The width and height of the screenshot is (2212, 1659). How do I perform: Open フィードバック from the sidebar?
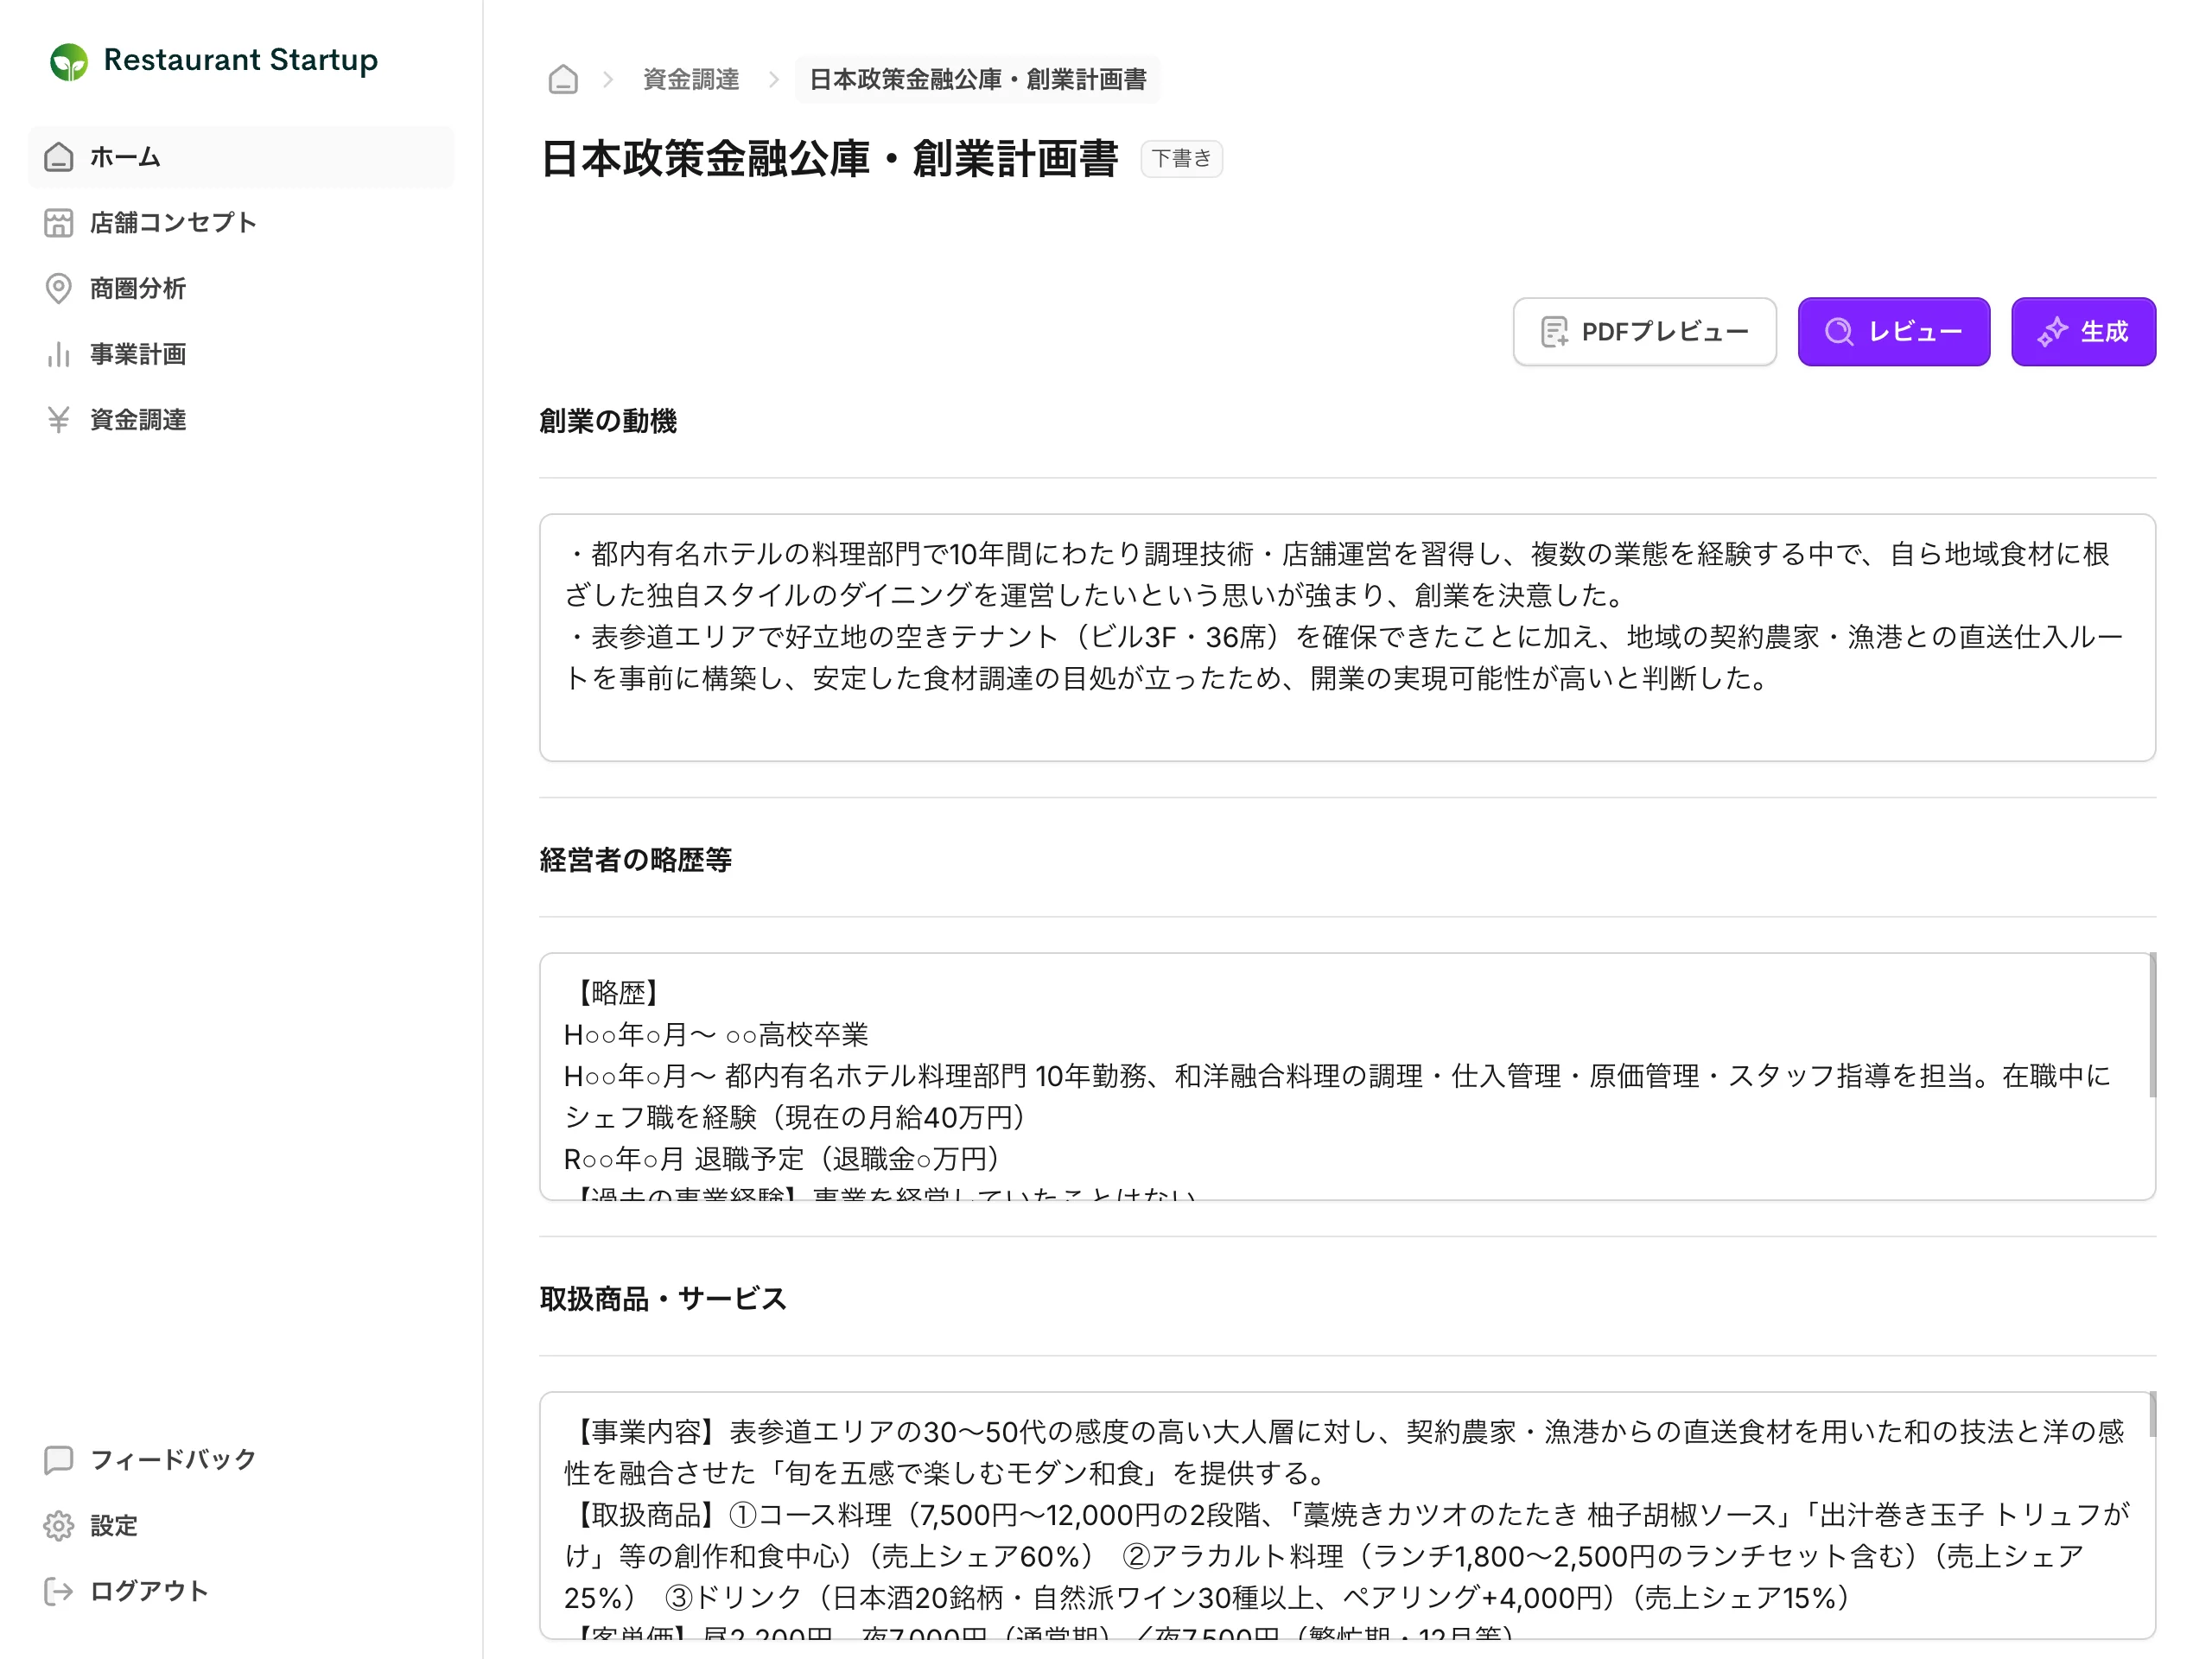[x=241, y=1460]
